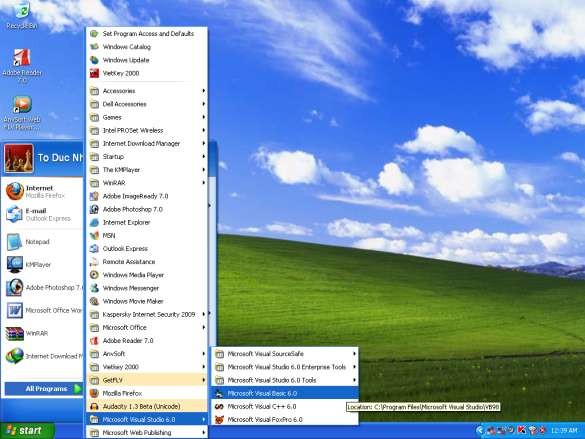
Task: Expand the Internet Download Manager submenu arrow
Action: 204,143
